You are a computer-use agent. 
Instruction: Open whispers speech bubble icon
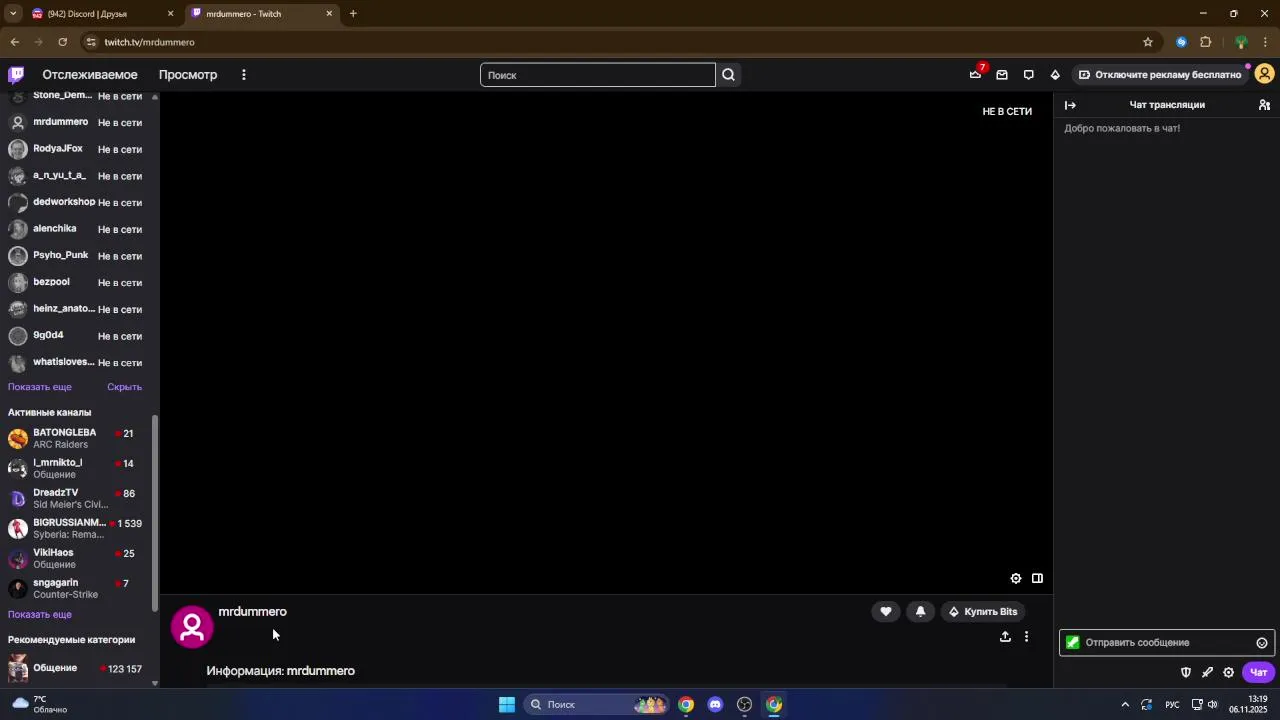pyautogui.click(x=1028, y=75)
